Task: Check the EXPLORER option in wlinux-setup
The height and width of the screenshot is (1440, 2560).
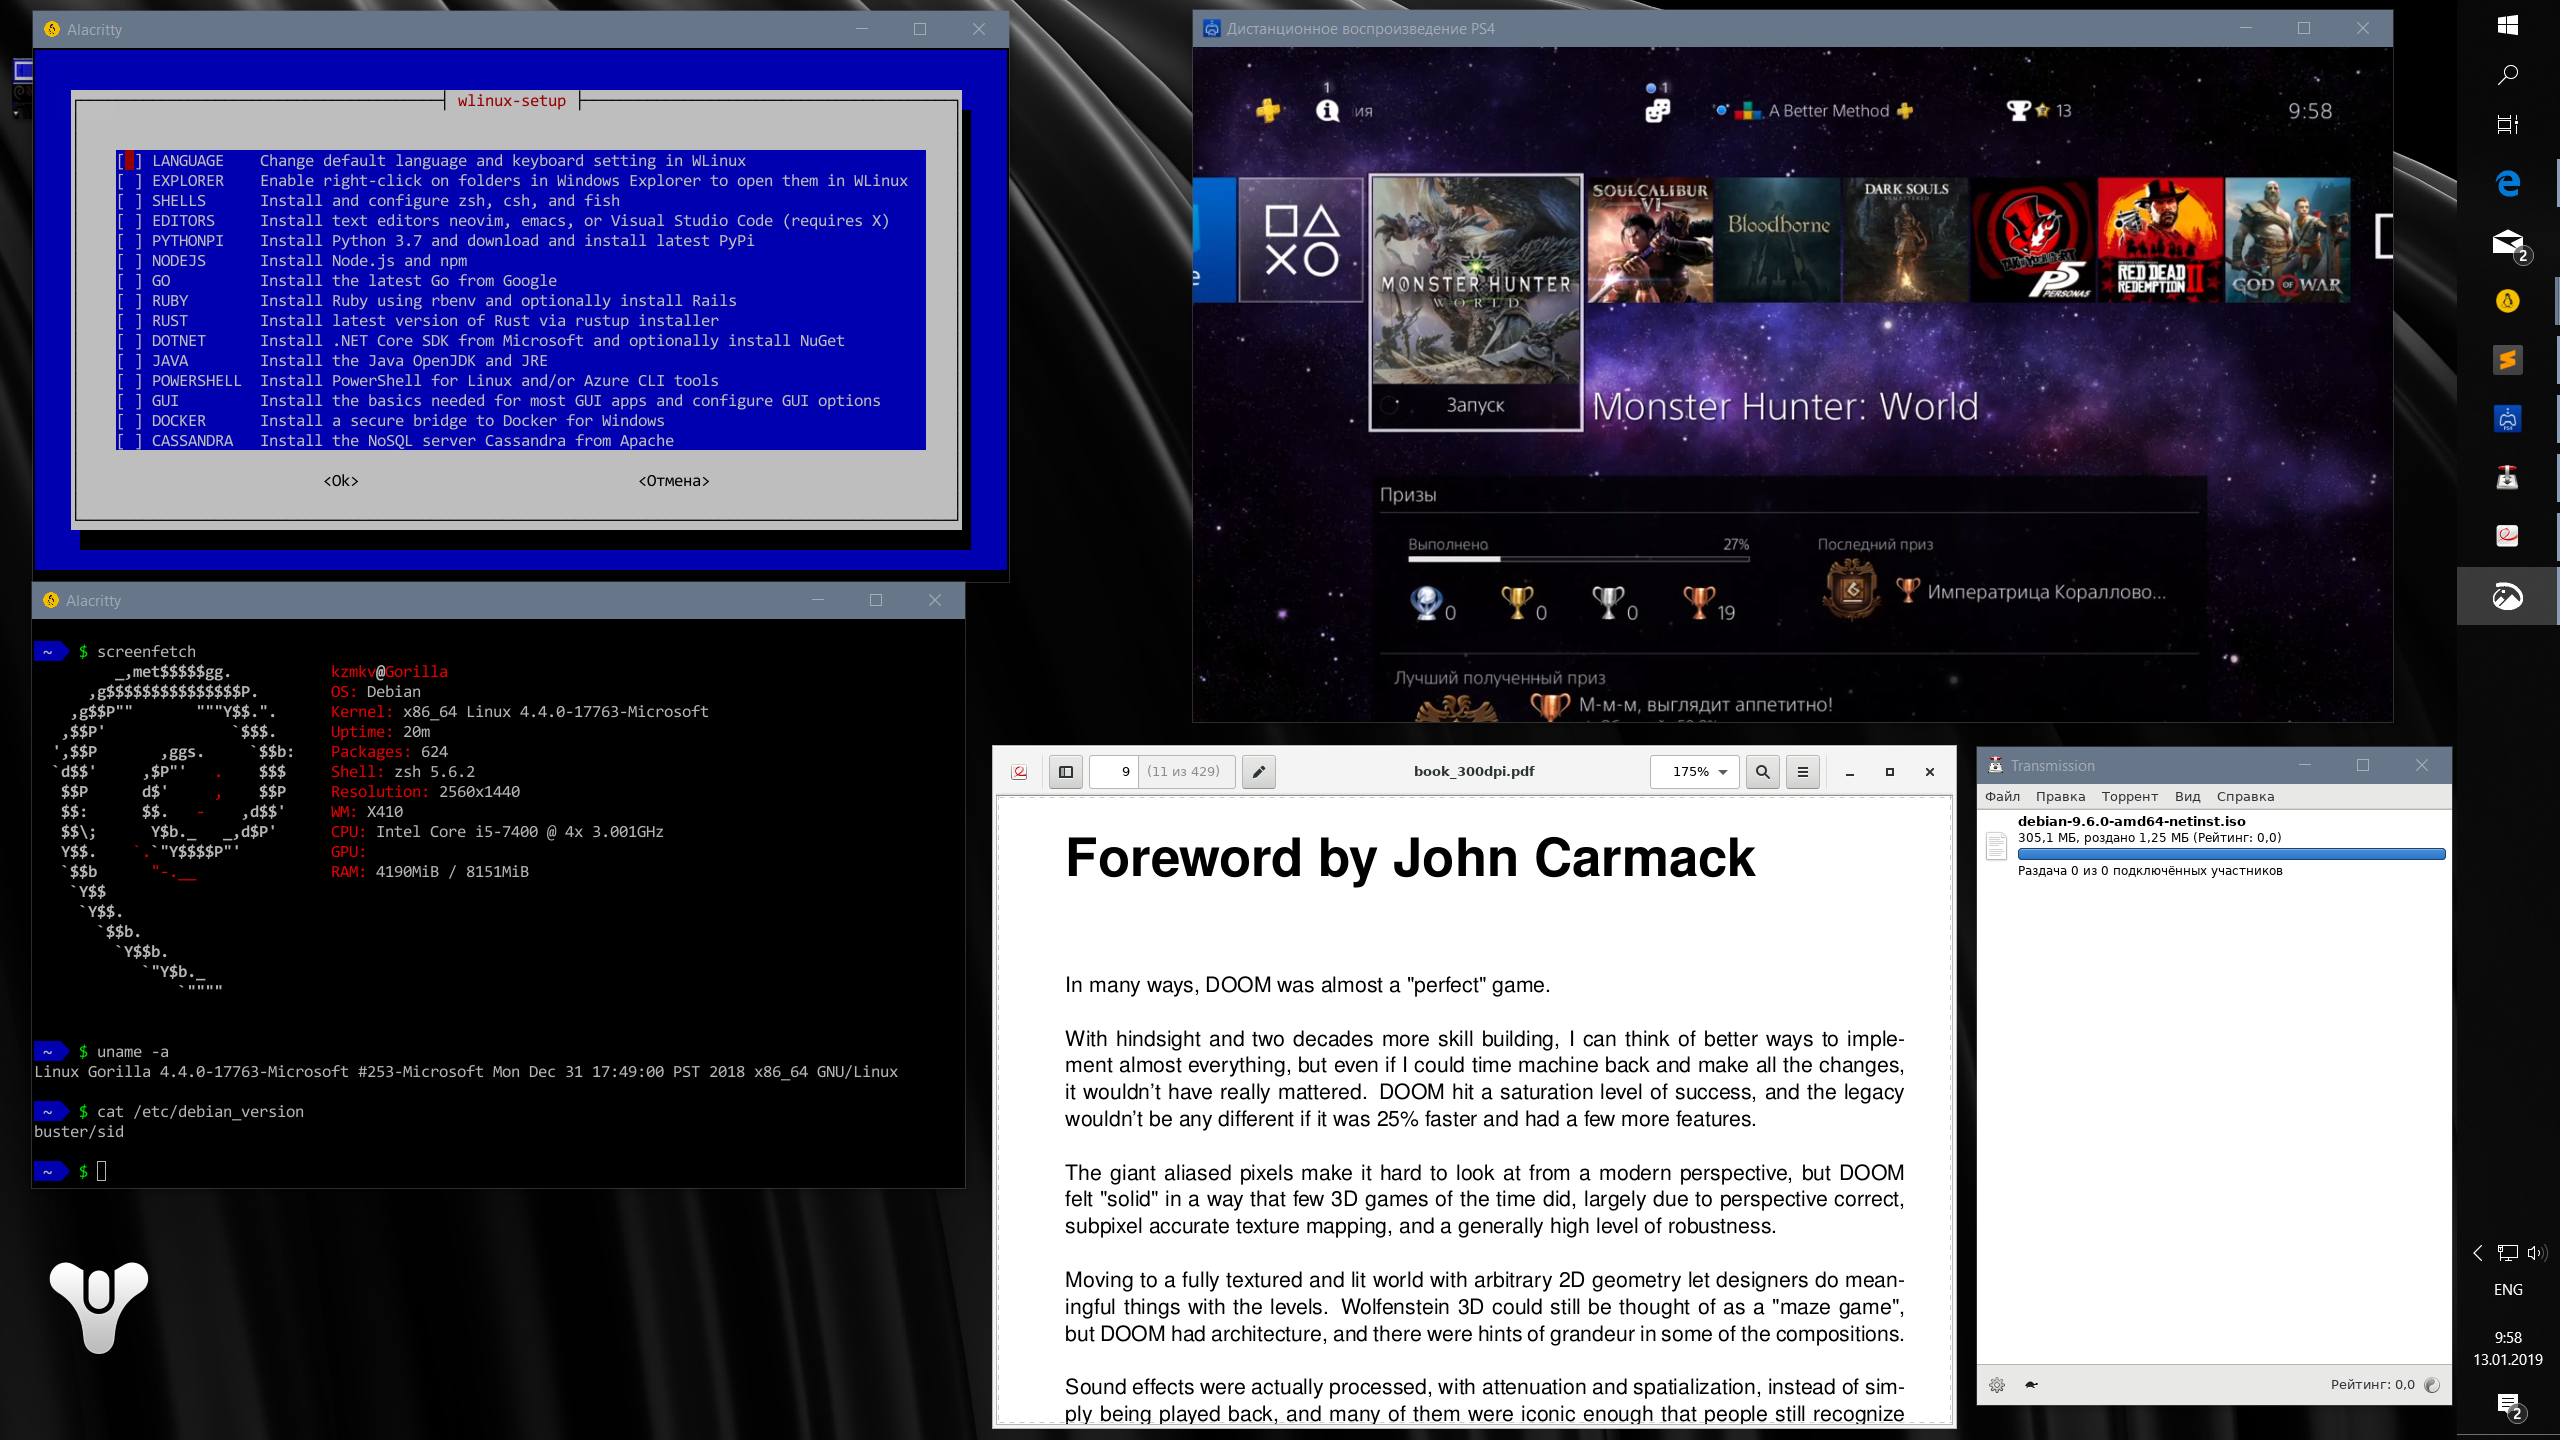Action: point(129,181)
